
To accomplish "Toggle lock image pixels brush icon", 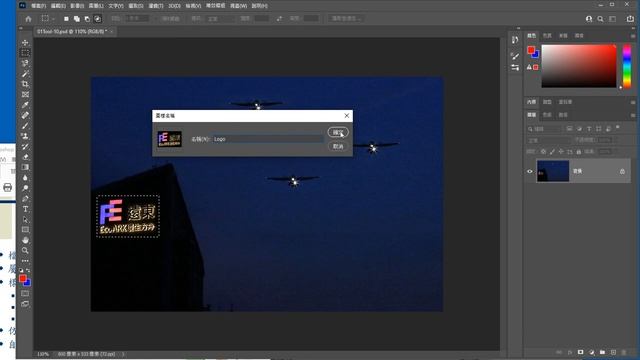I will [552, 151].
